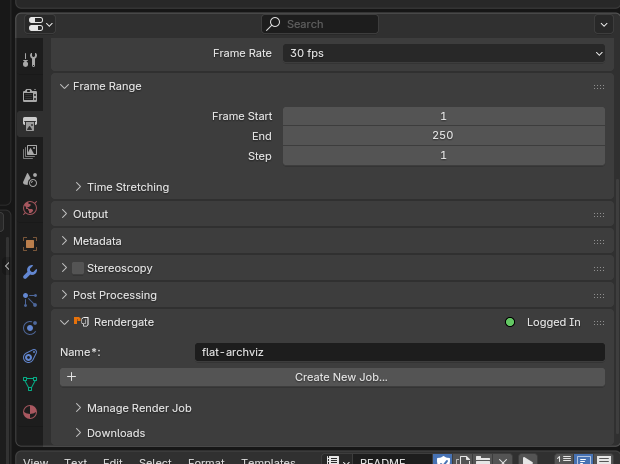Open the Edit menu
This screenshot has width=620, height=464.
(113, 461)
